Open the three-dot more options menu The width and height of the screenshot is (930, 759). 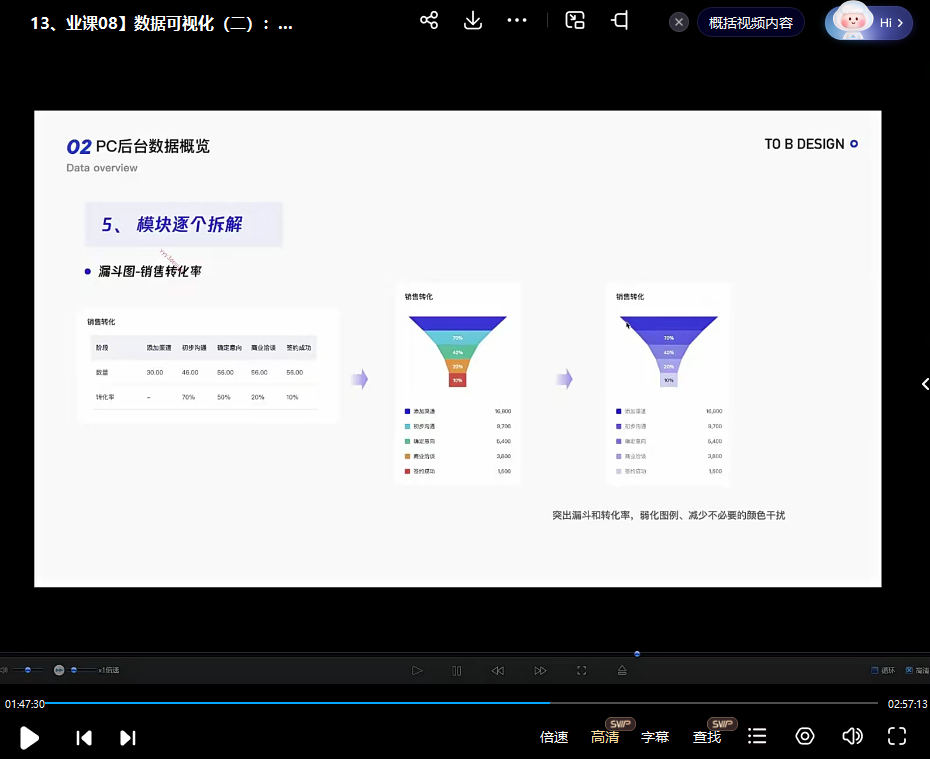coord(517,20)
